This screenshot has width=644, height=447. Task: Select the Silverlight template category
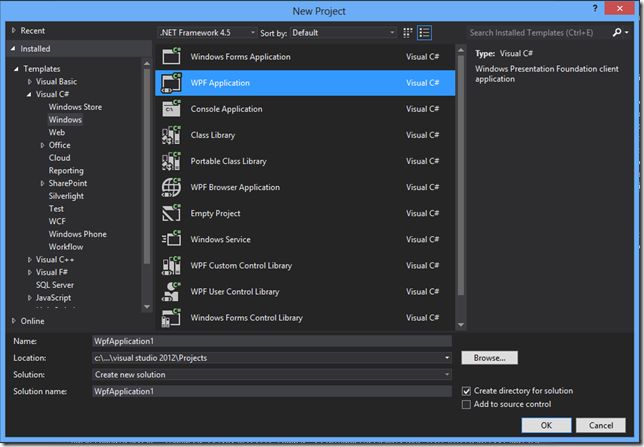point(66,196)
